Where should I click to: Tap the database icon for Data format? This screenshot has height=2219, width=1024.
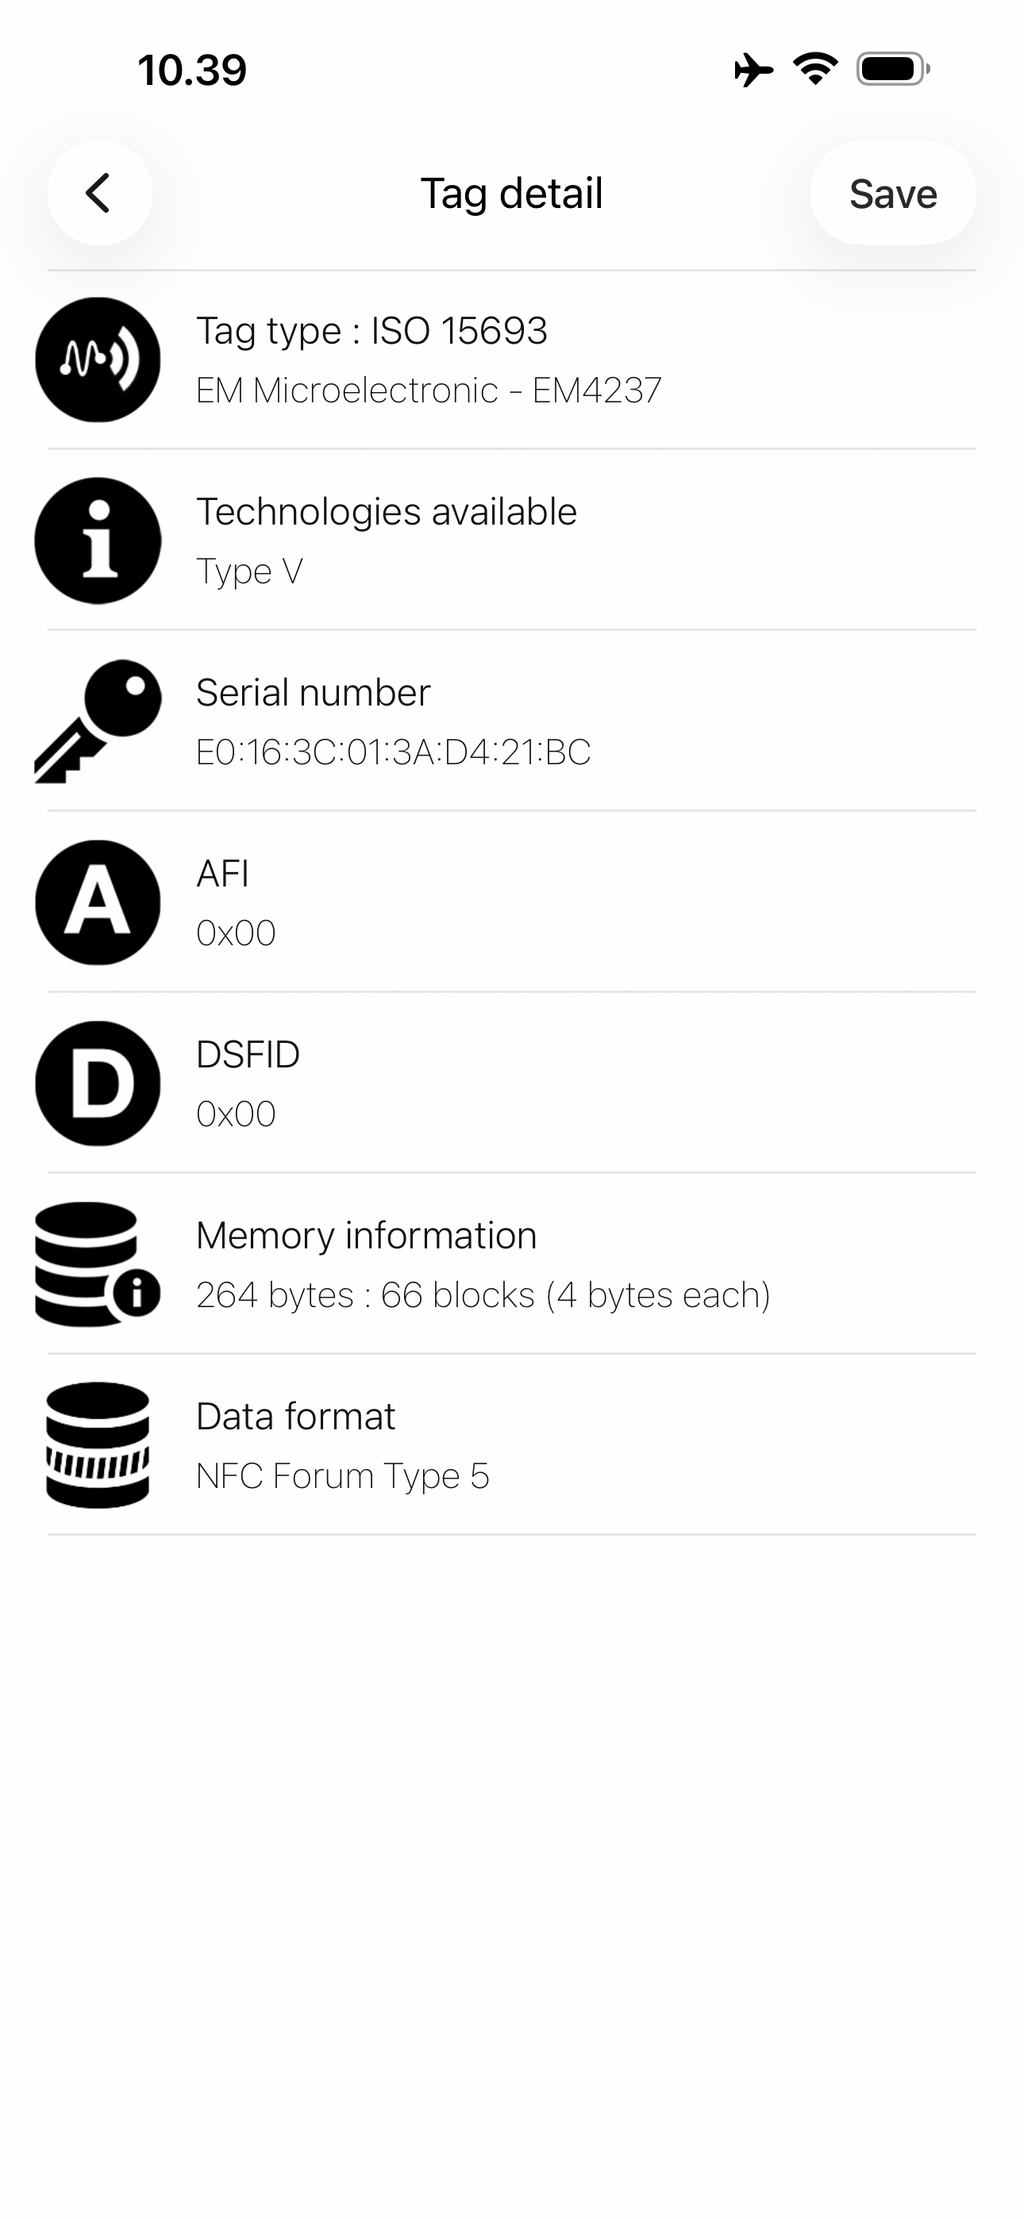(x=98, y=1446)
